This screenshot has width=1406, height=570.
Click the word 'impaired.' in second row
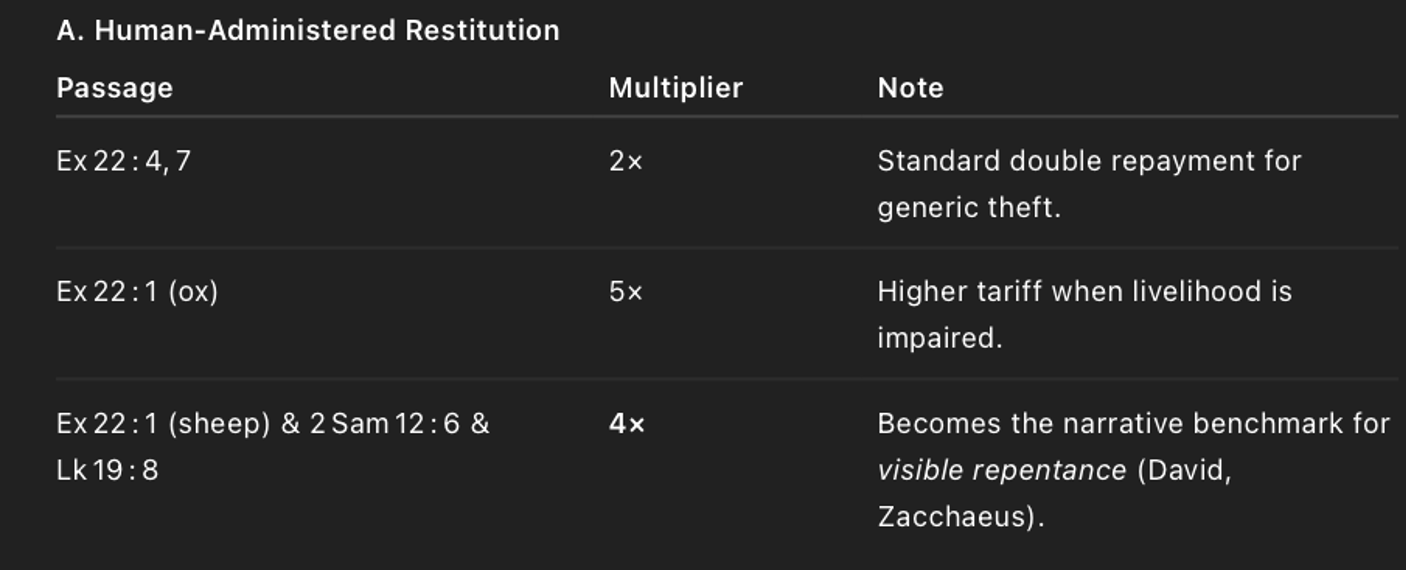click(x=940, y=339)
